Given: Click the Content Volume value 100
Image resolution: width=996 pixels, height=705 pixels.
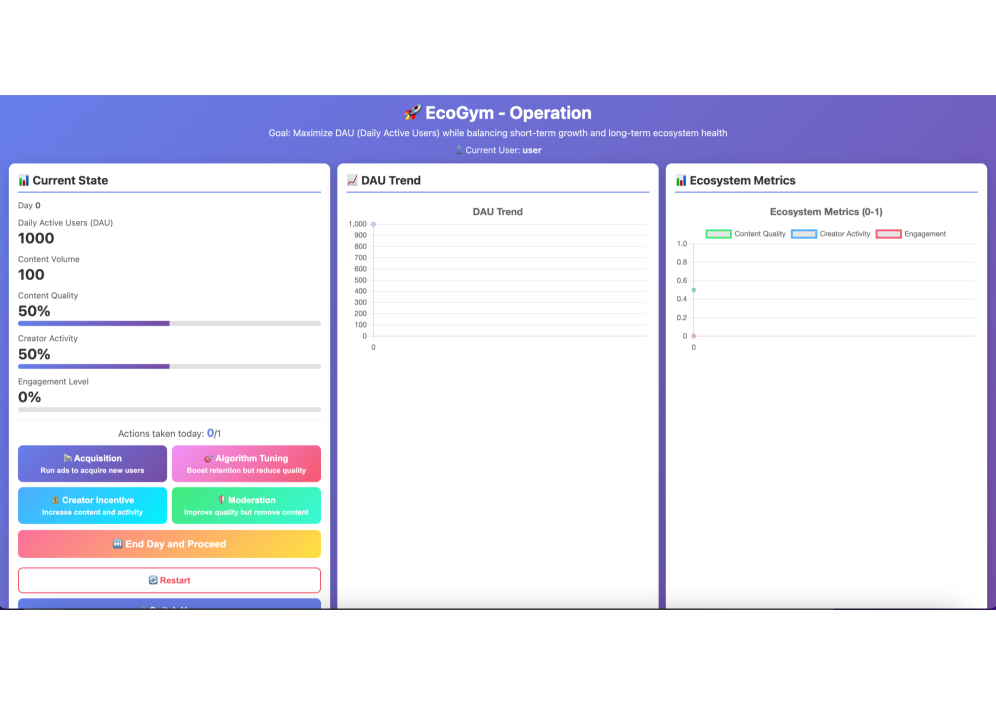Looking at the screenshot, I should pos(31,274).
